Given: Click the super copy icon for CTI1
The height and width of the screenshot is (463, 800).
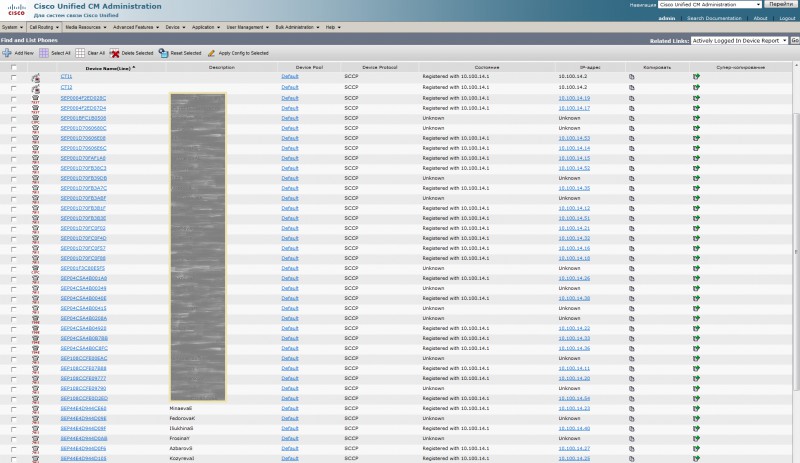Looking at the screenshot, I should (696, 77).
